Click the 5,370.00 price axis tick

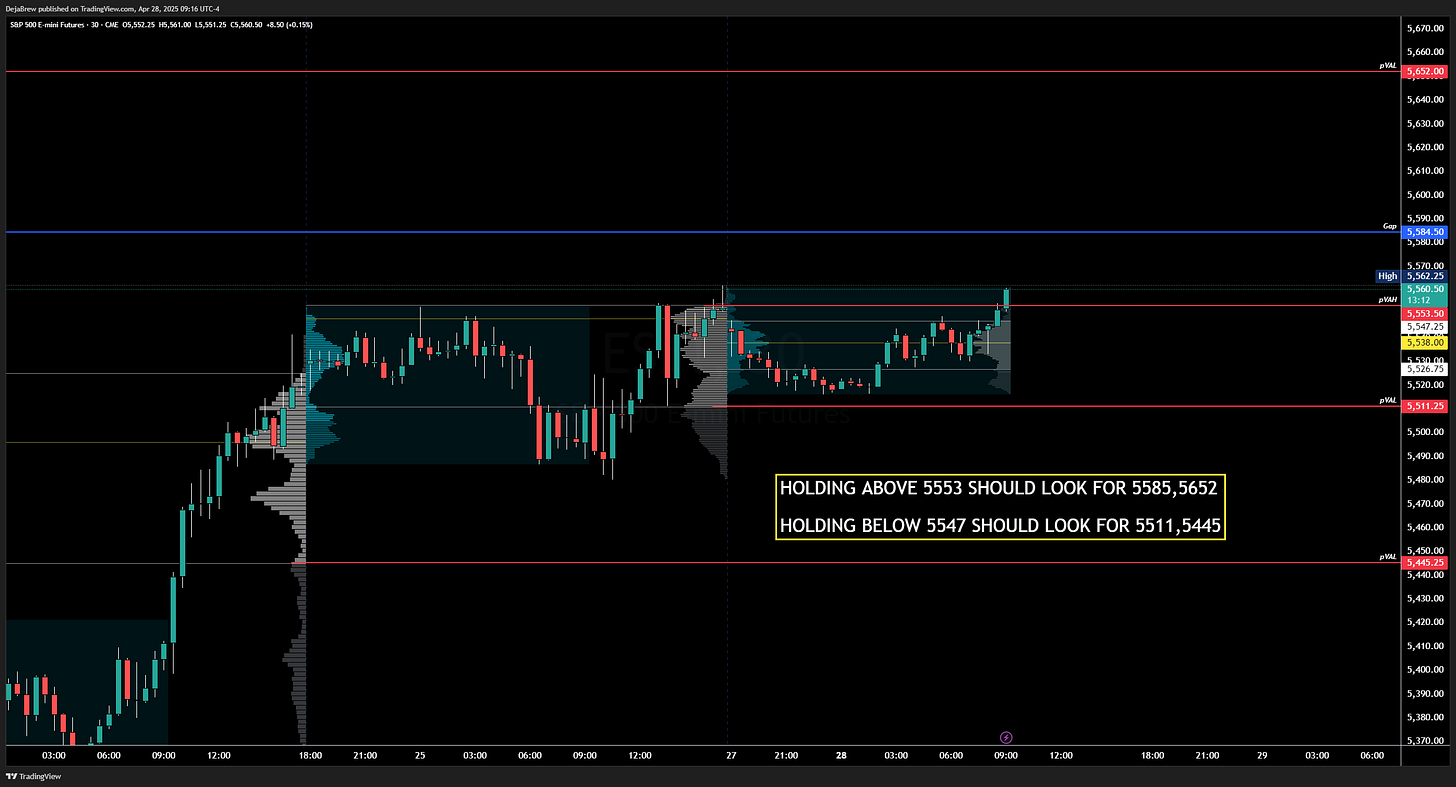coord(1424,741)
